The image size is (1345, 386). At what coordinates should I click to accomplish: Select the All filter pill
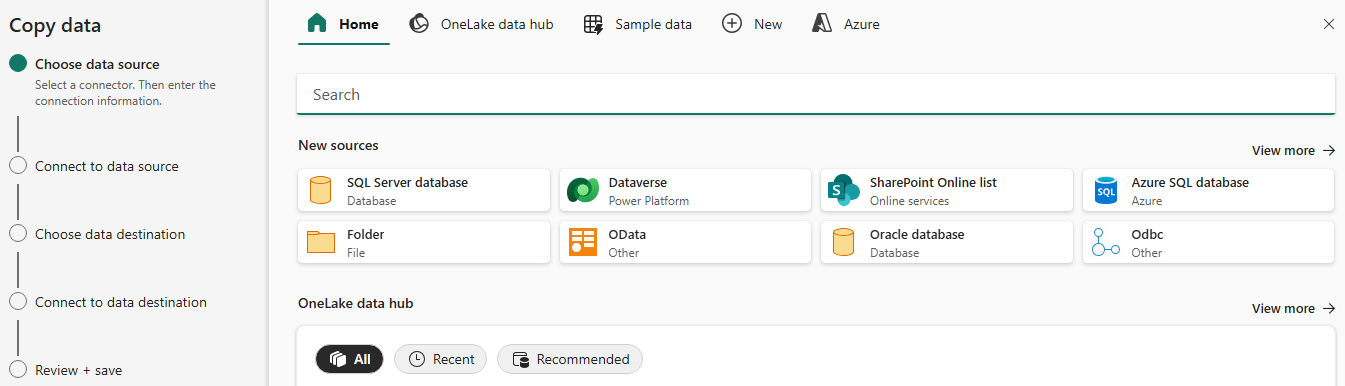pos(349,359)
